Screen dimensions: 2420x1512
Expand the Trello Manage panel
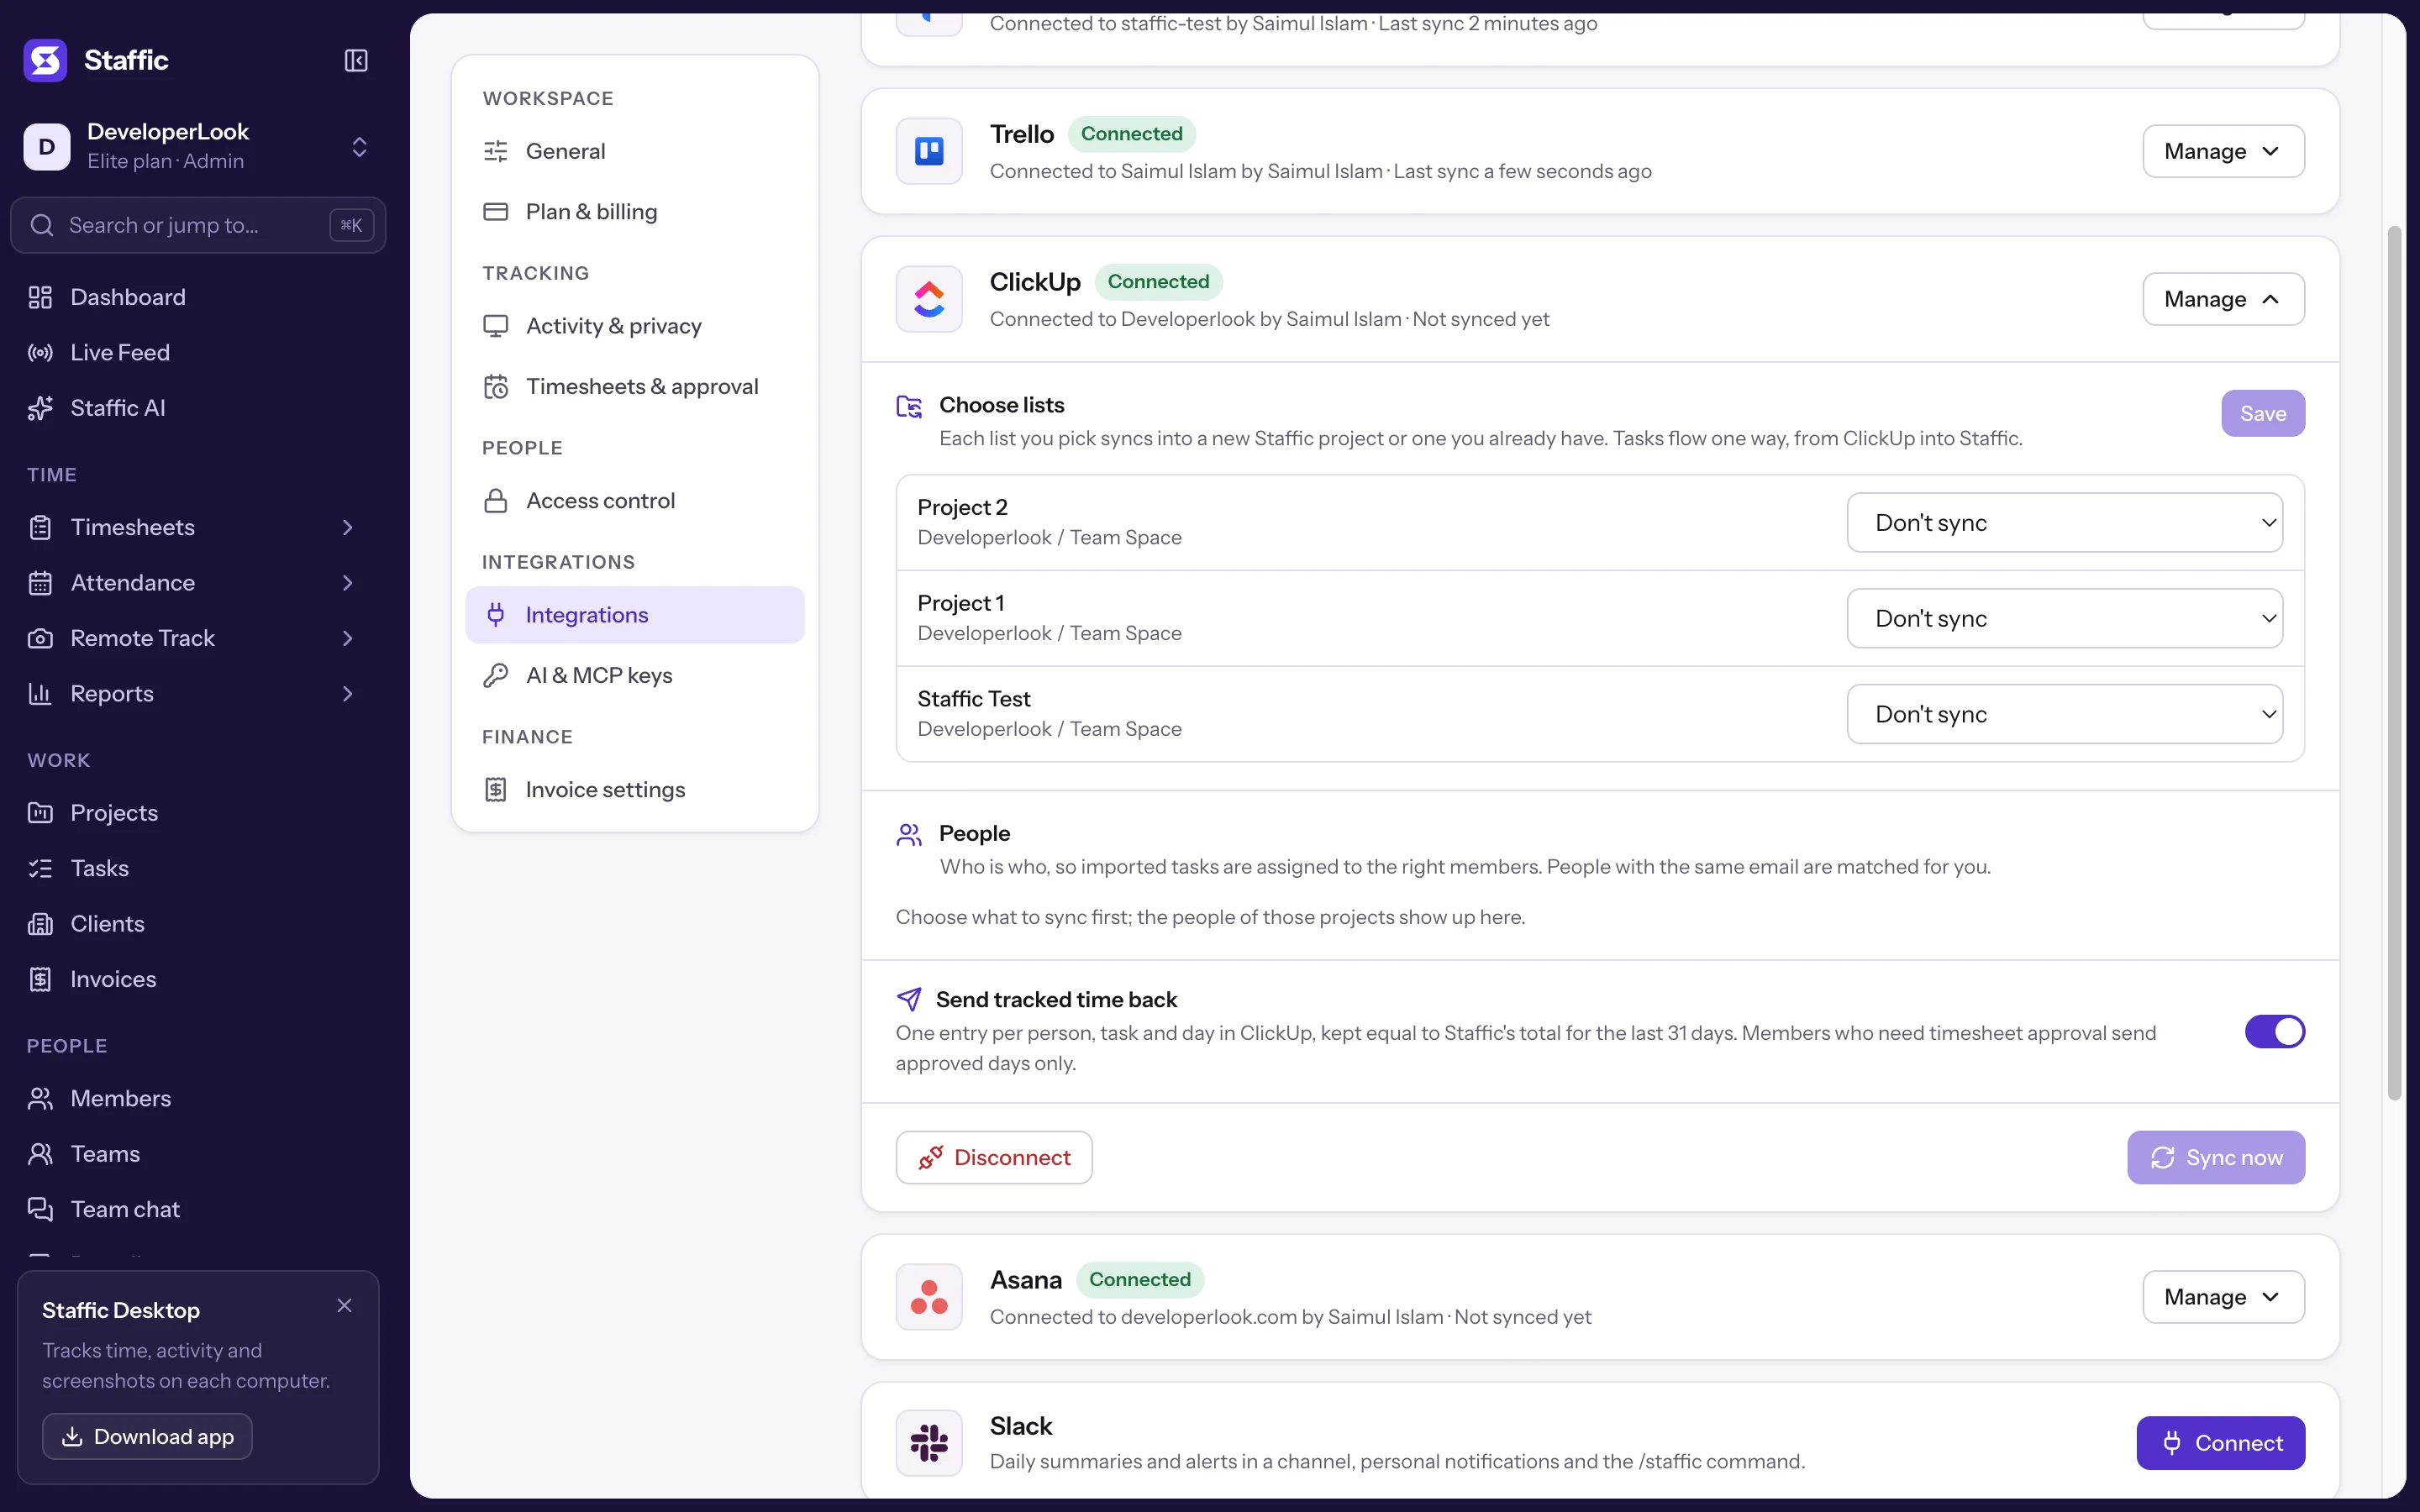[x=2223, y=151]
